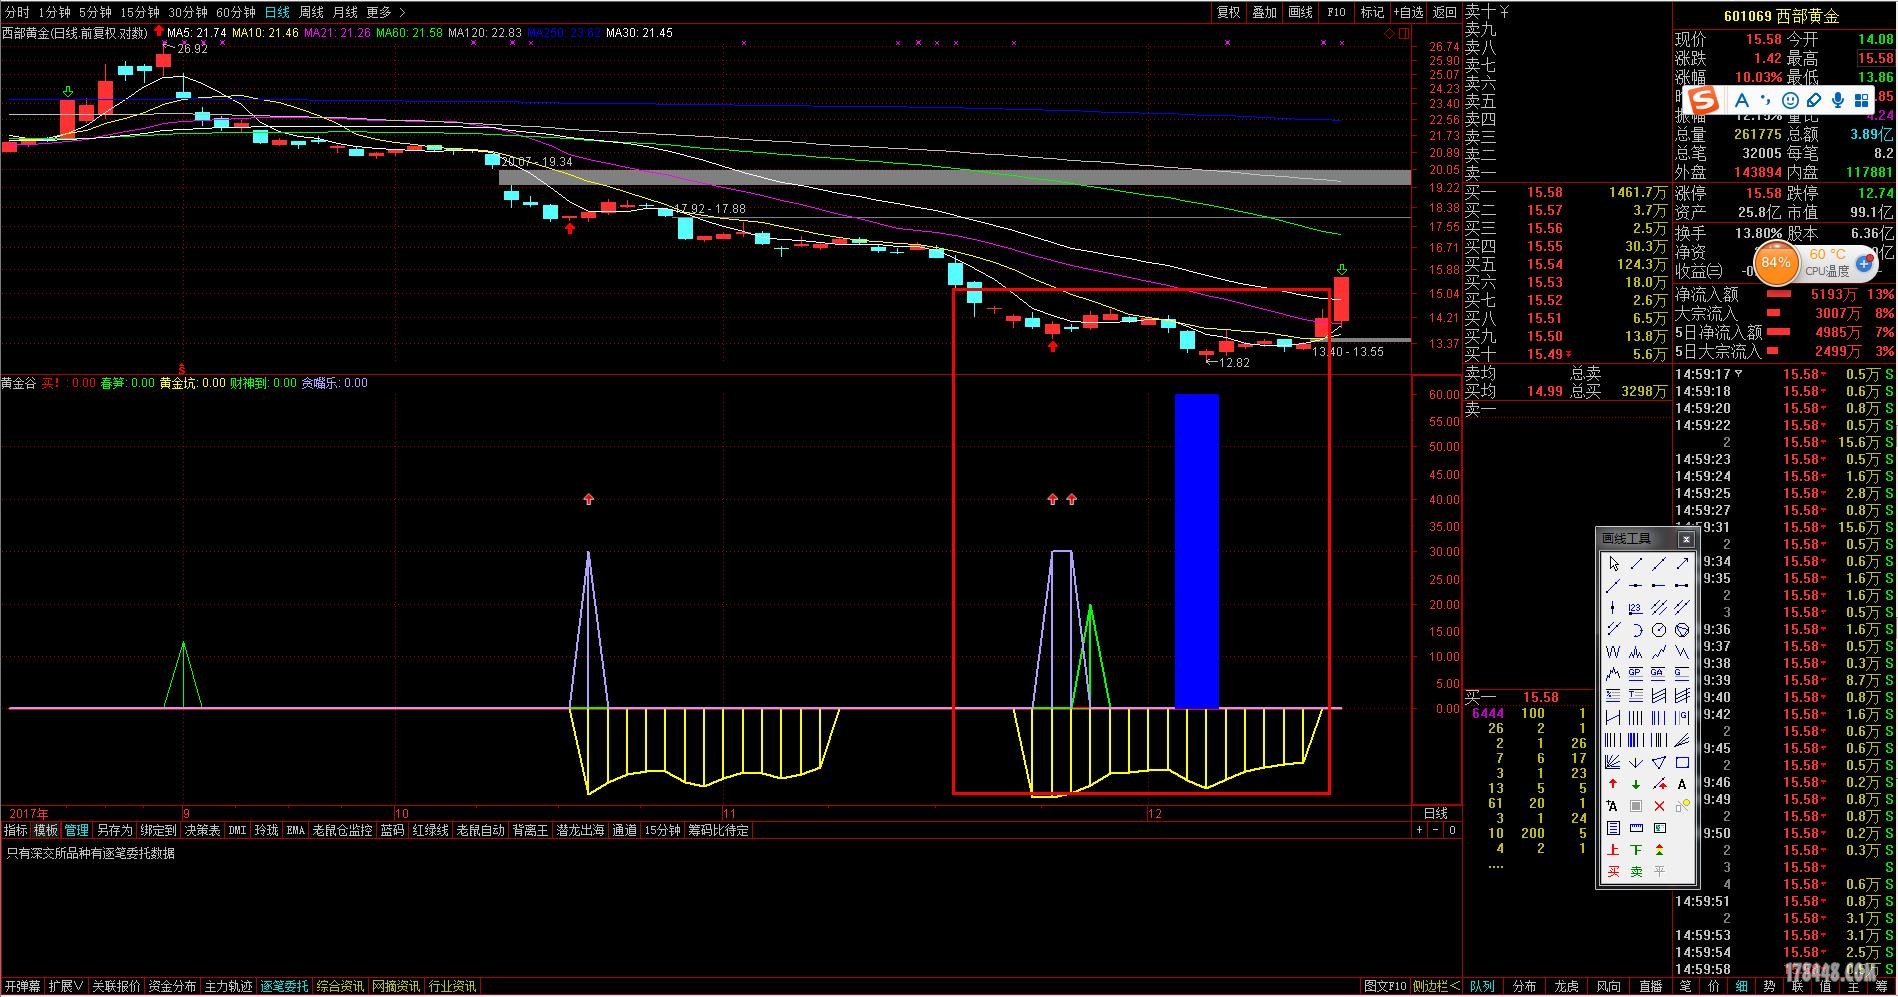
Task: Click the red X delete drawing tool
Action: click(1659, 806)
